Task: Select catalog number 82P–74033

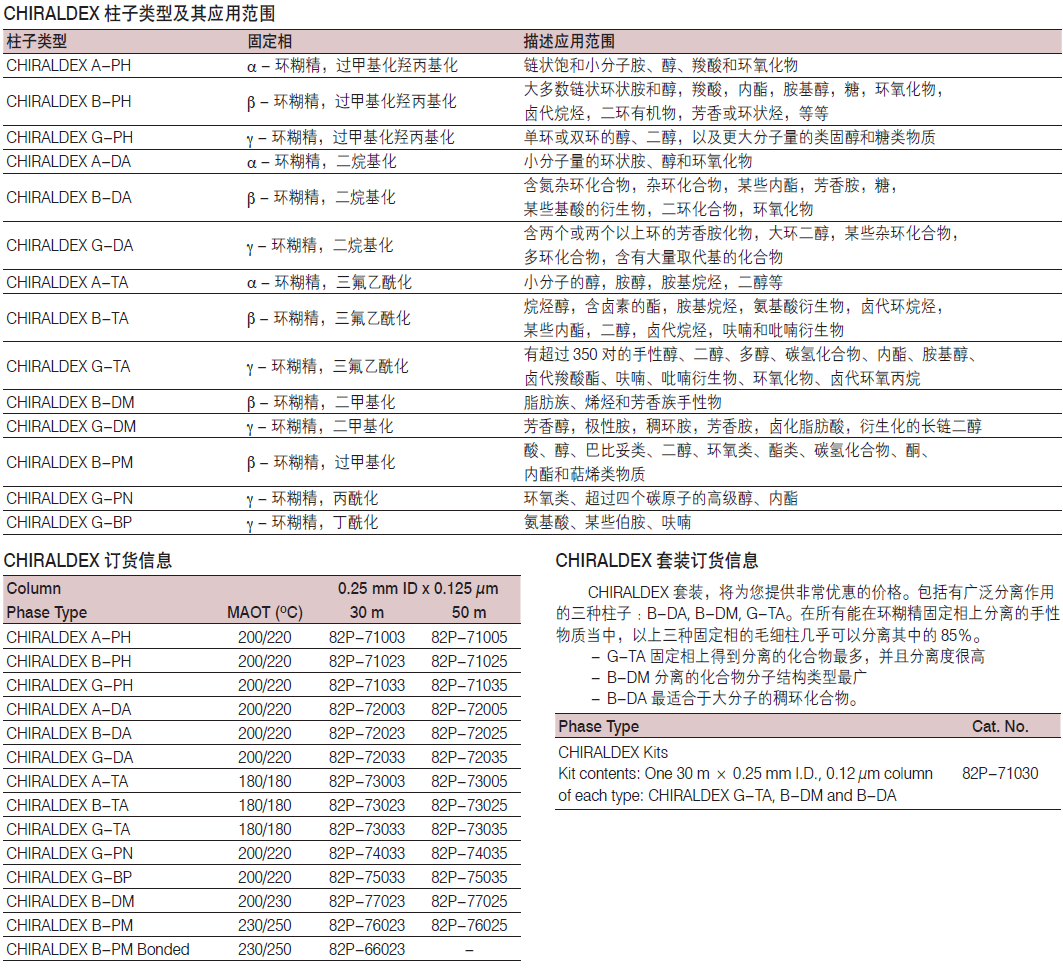Action: pyautogui.click(x=367, y=853)
